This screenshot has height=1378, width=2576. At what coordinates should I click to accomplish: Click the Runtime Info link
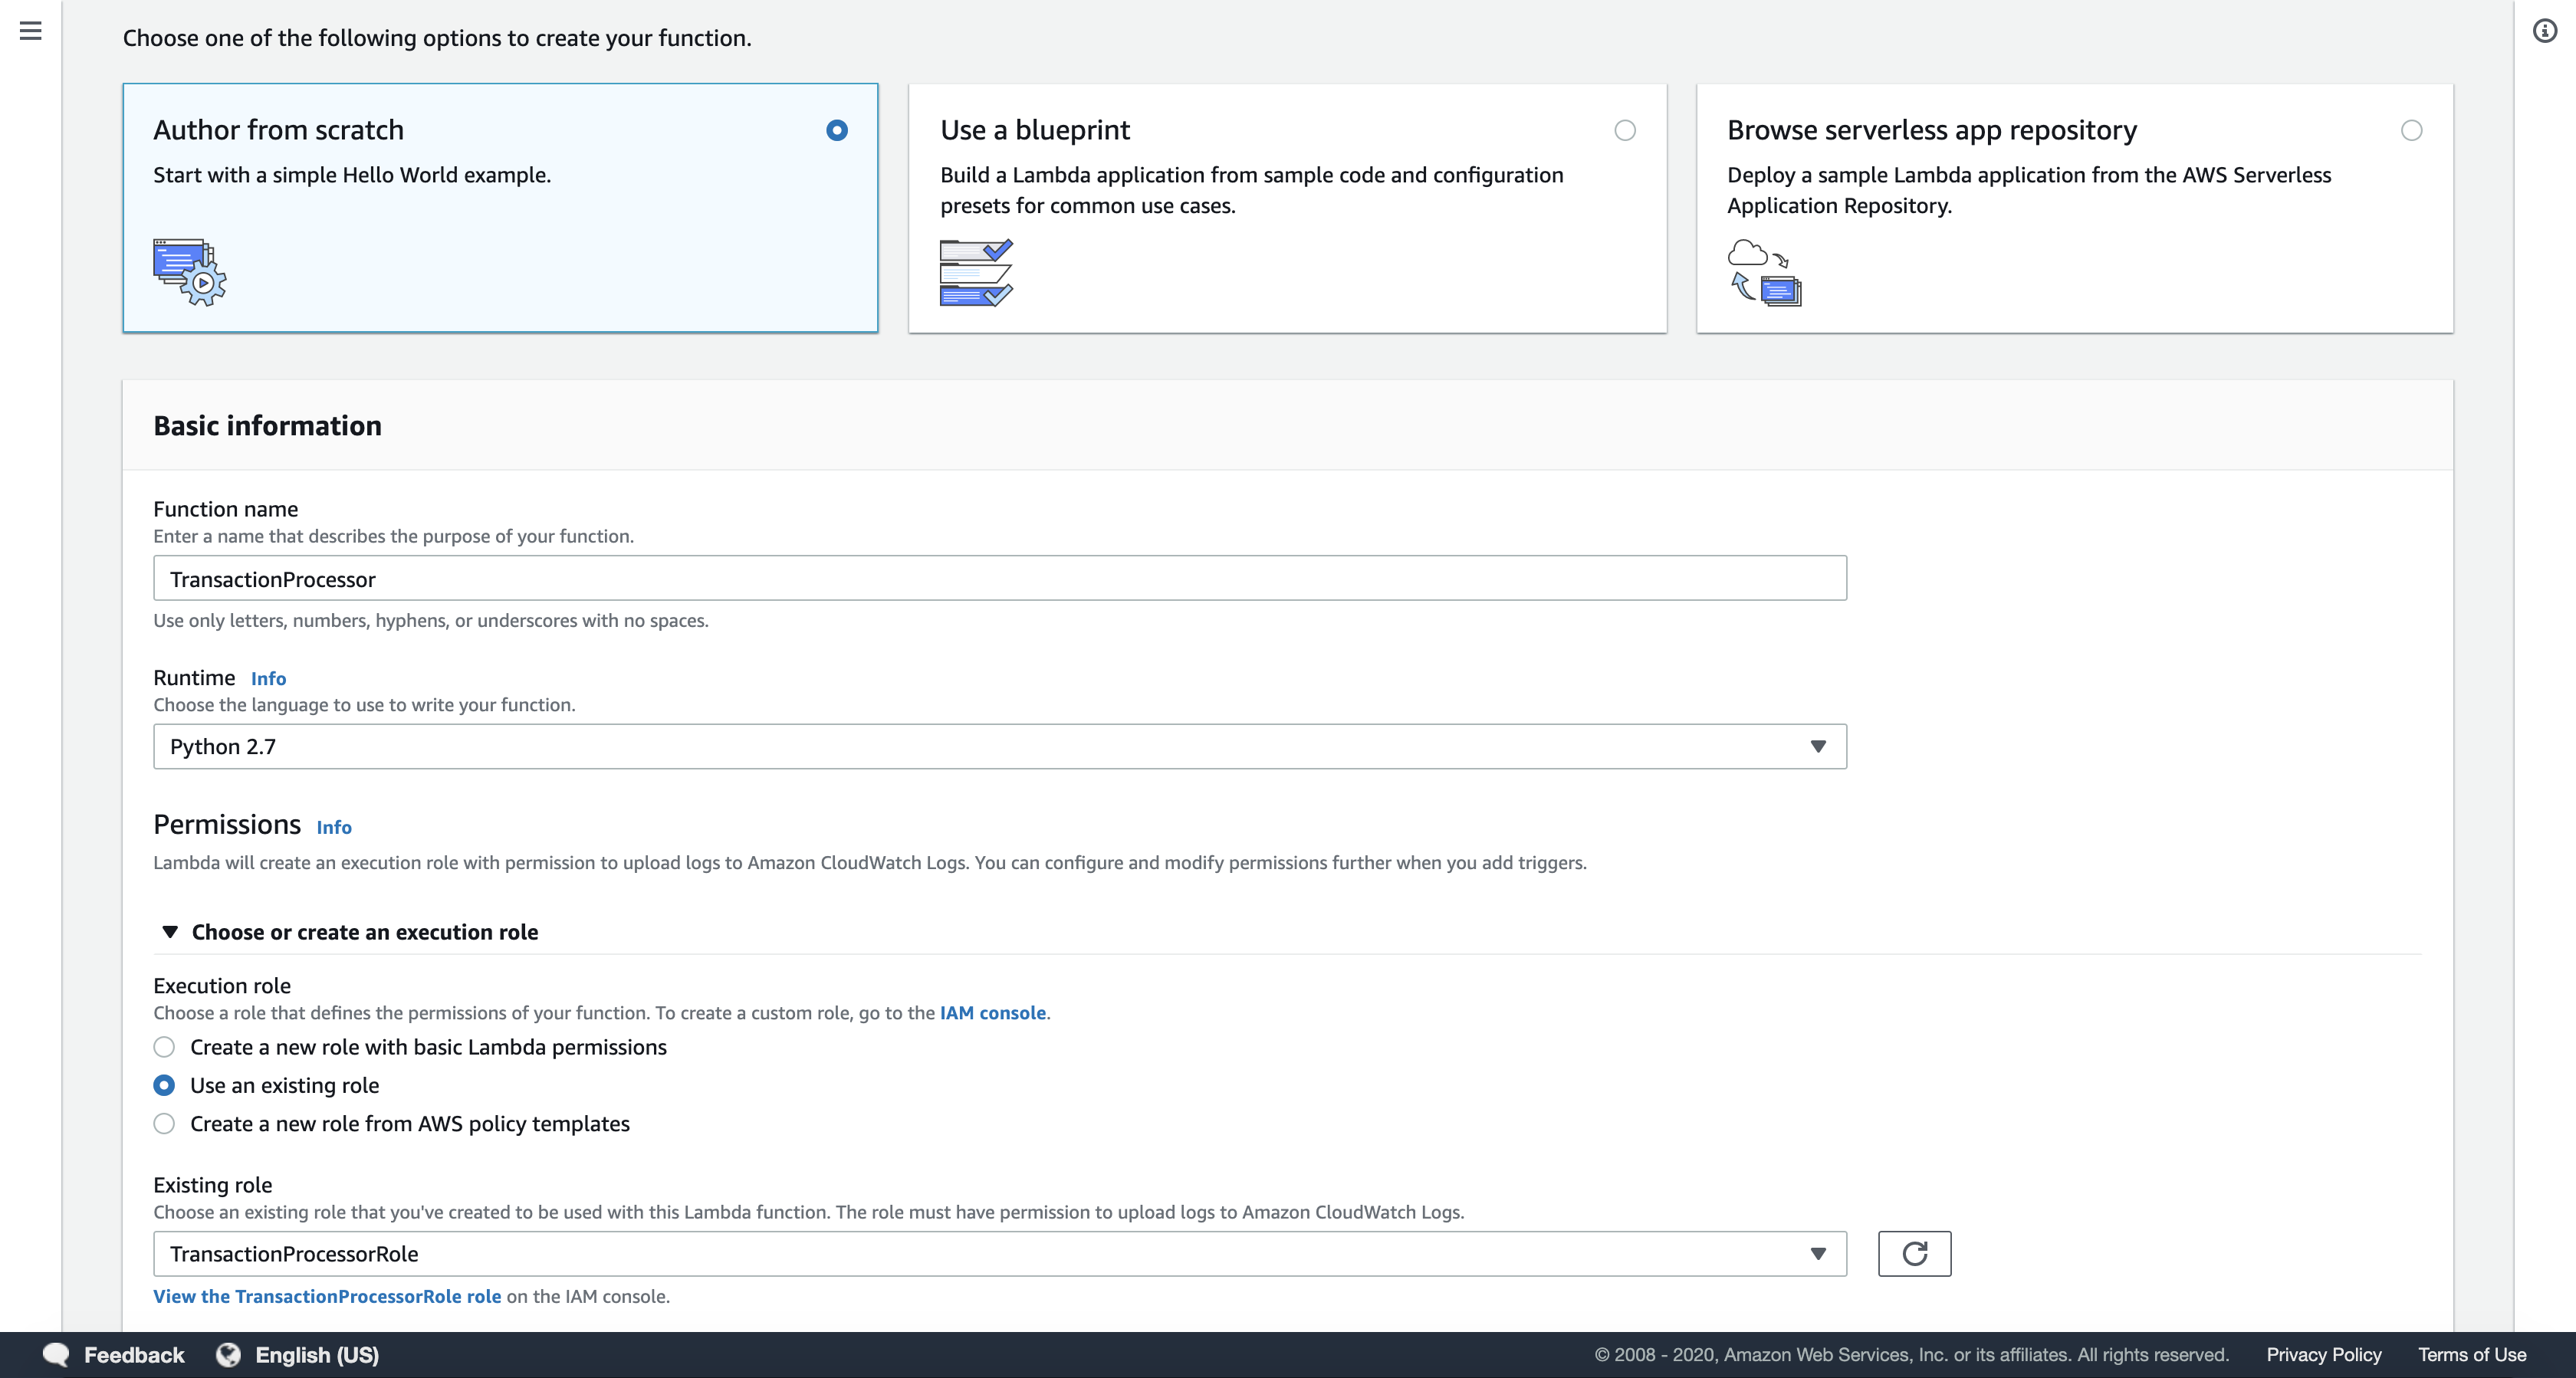point(268,679)
